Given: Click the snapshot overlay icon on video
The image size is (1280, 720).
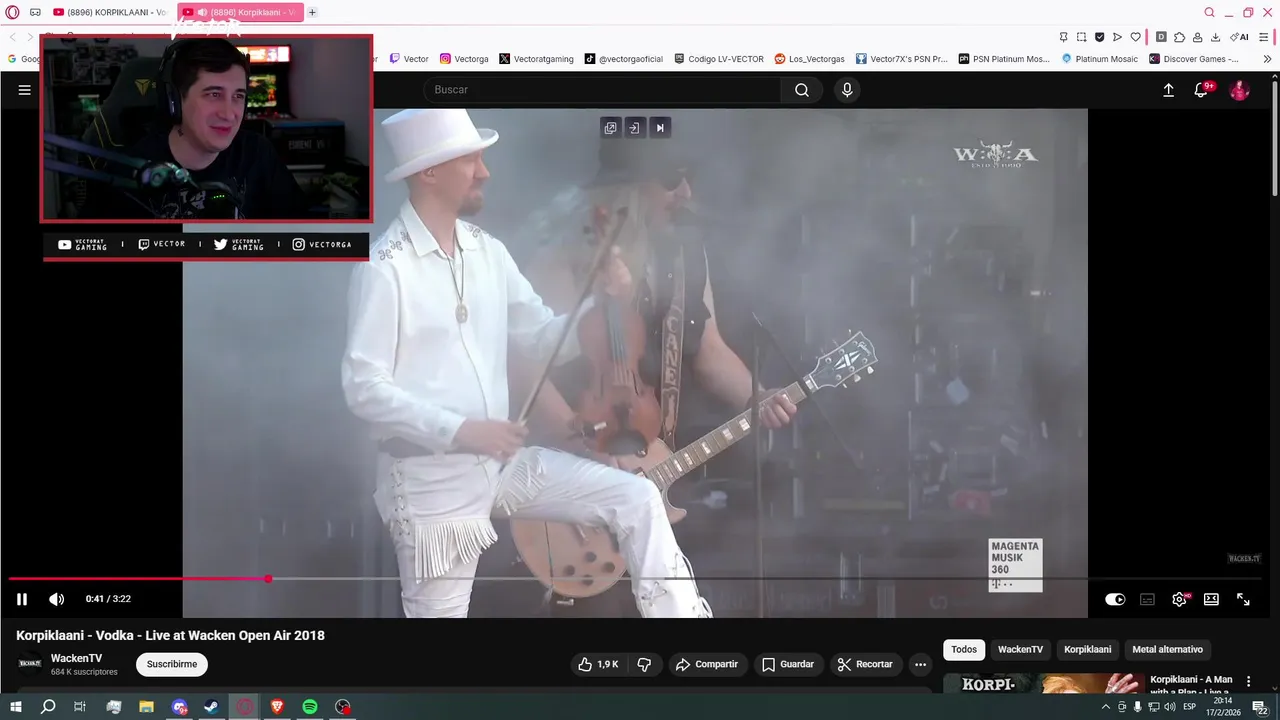Looking at the screenshot, I should (x=634, y=127).
